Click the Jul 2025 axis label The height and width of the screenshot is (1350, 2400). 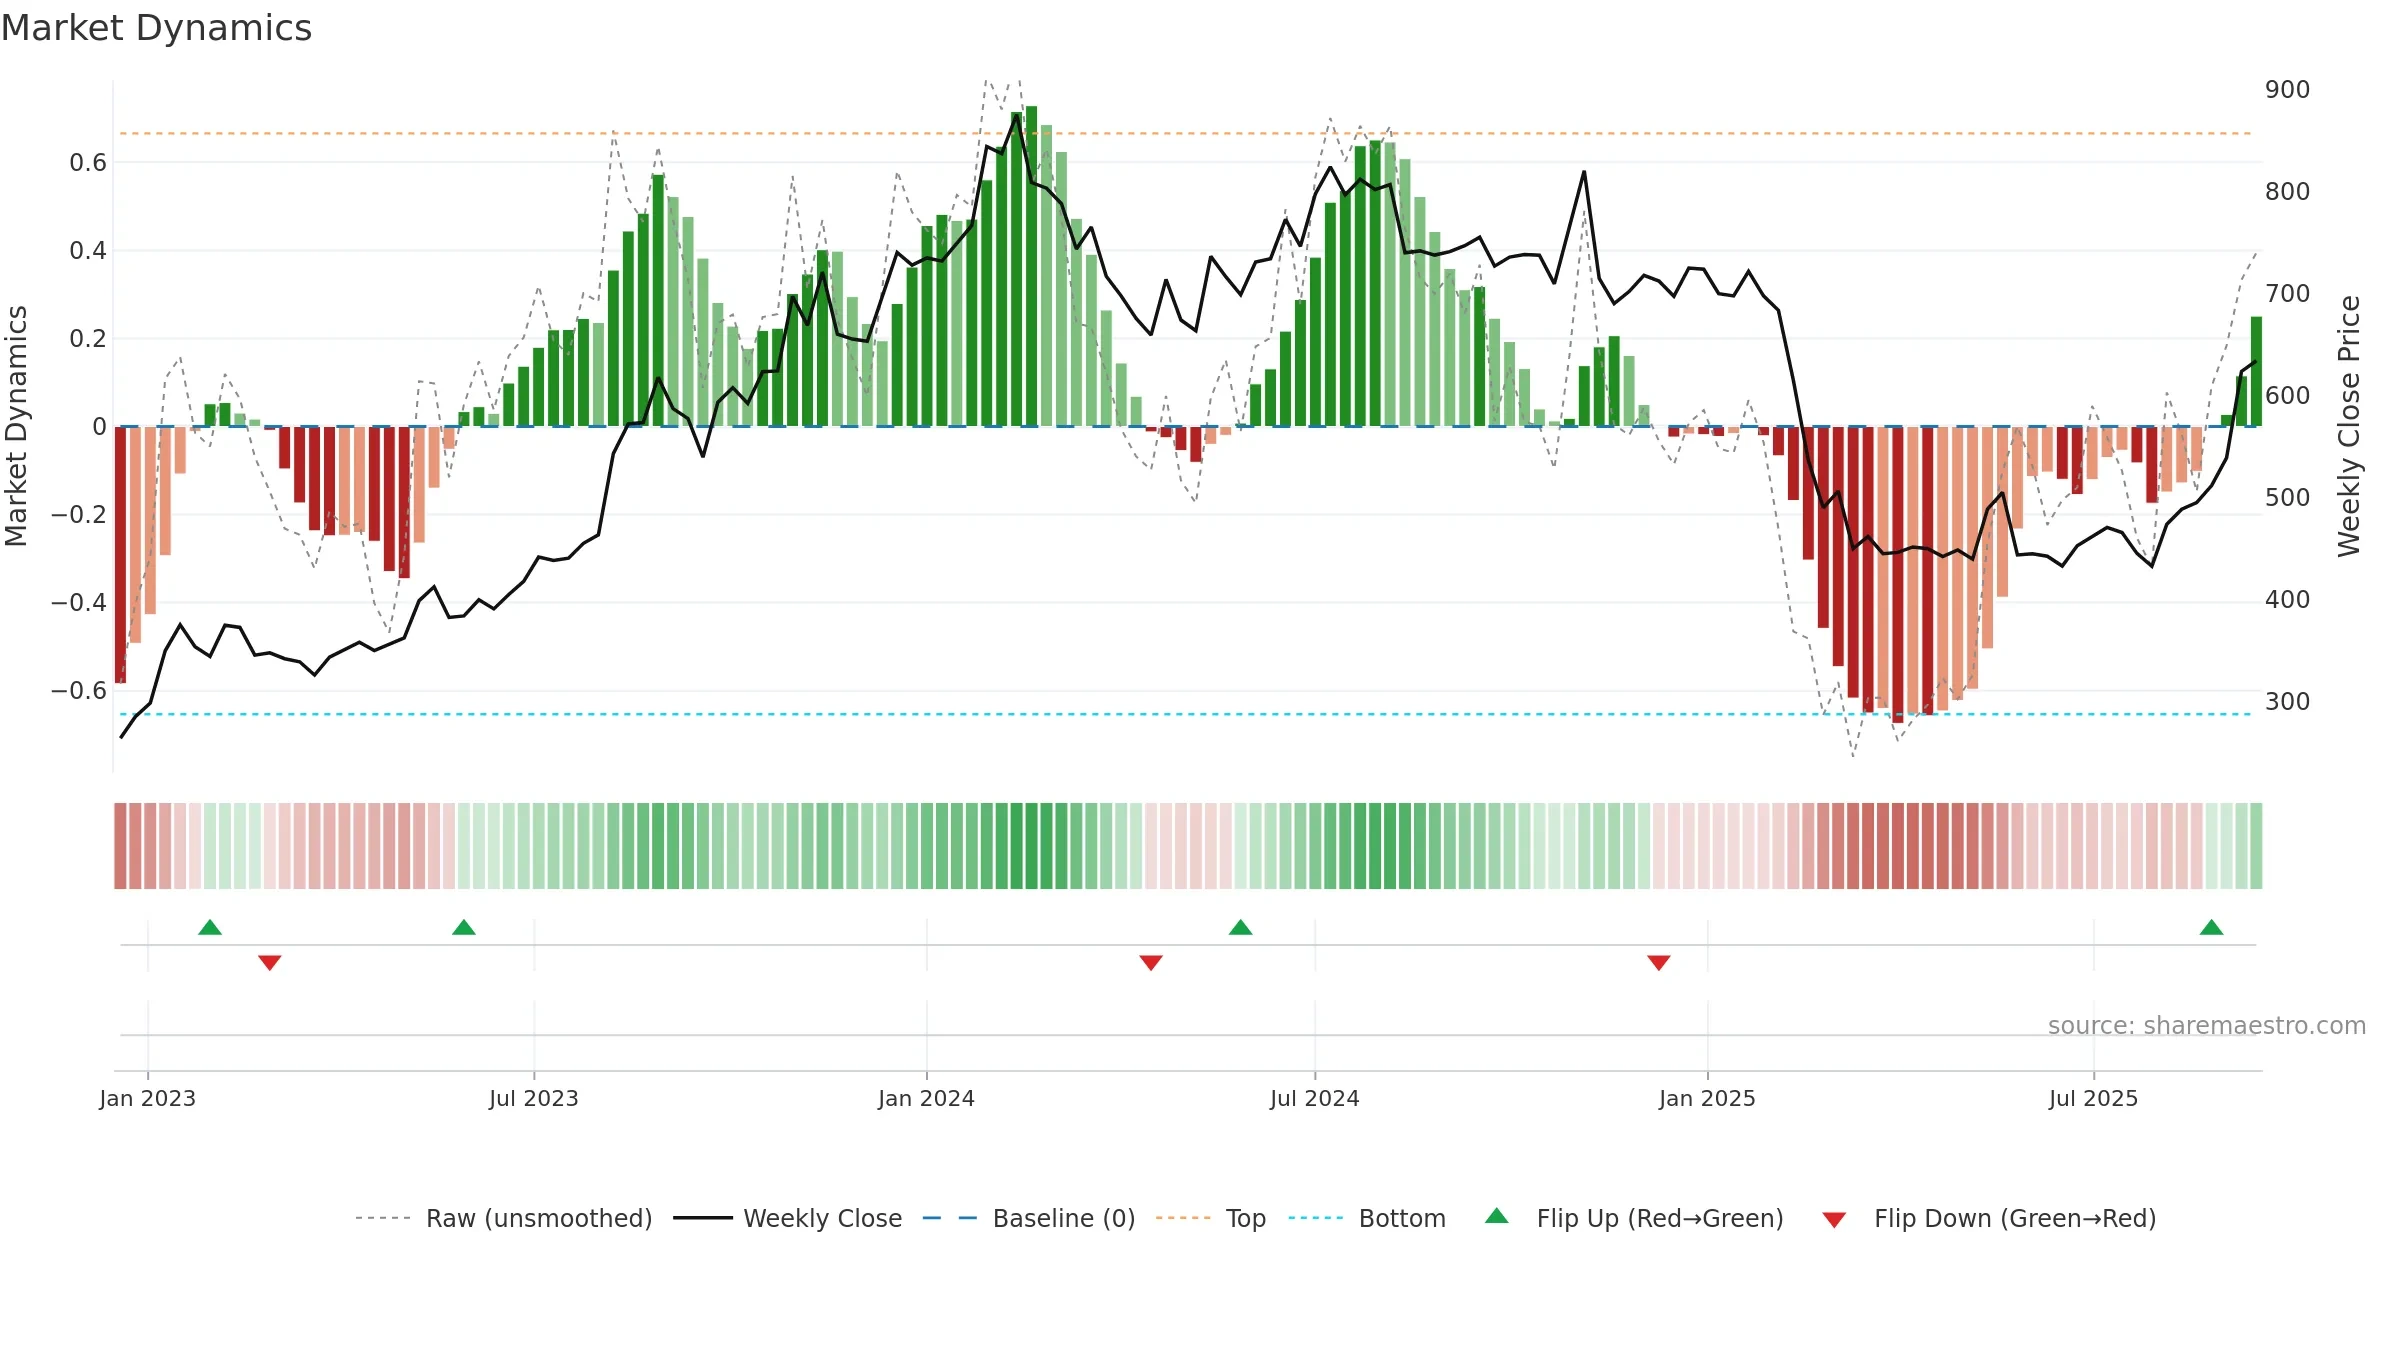[x=2094, y=1098]
